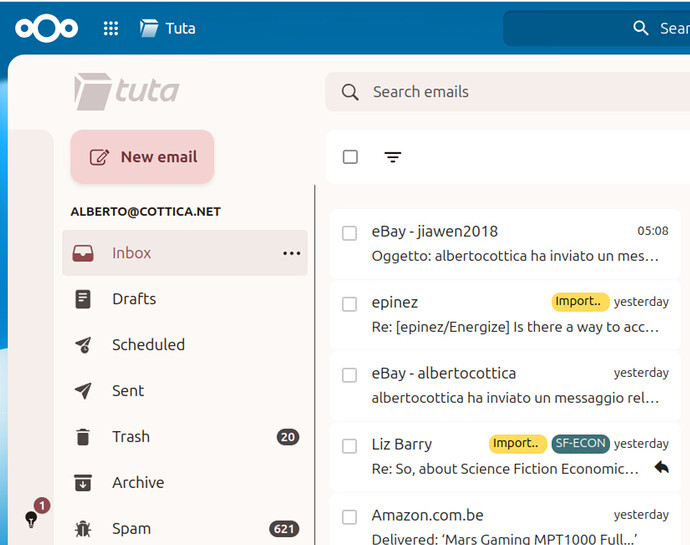This screenshot has height=545, width=690.
Task: Open the Archive folder
Action: (x=185, y=482)
